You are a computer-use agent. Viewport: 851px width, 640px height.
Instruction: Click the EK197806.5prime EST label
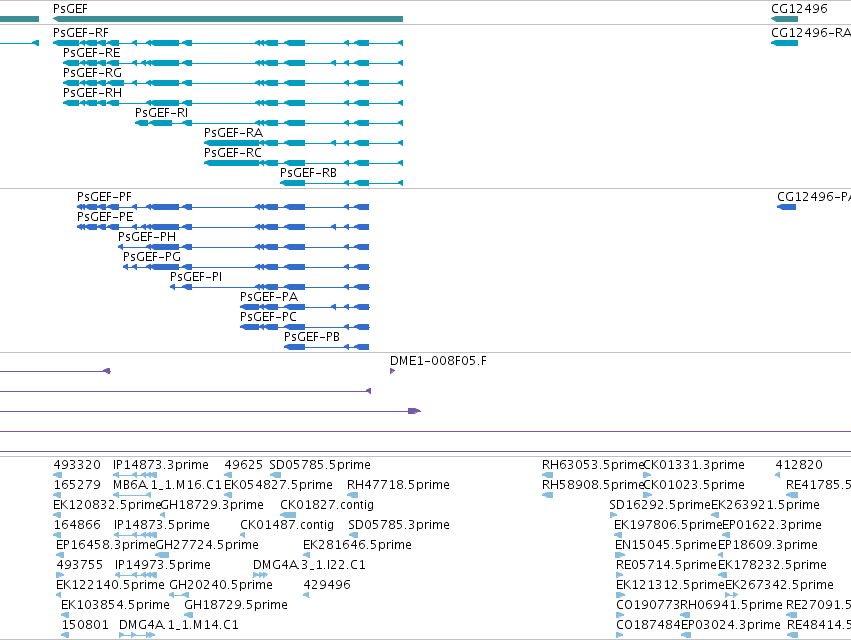click(x=669, y=525)
